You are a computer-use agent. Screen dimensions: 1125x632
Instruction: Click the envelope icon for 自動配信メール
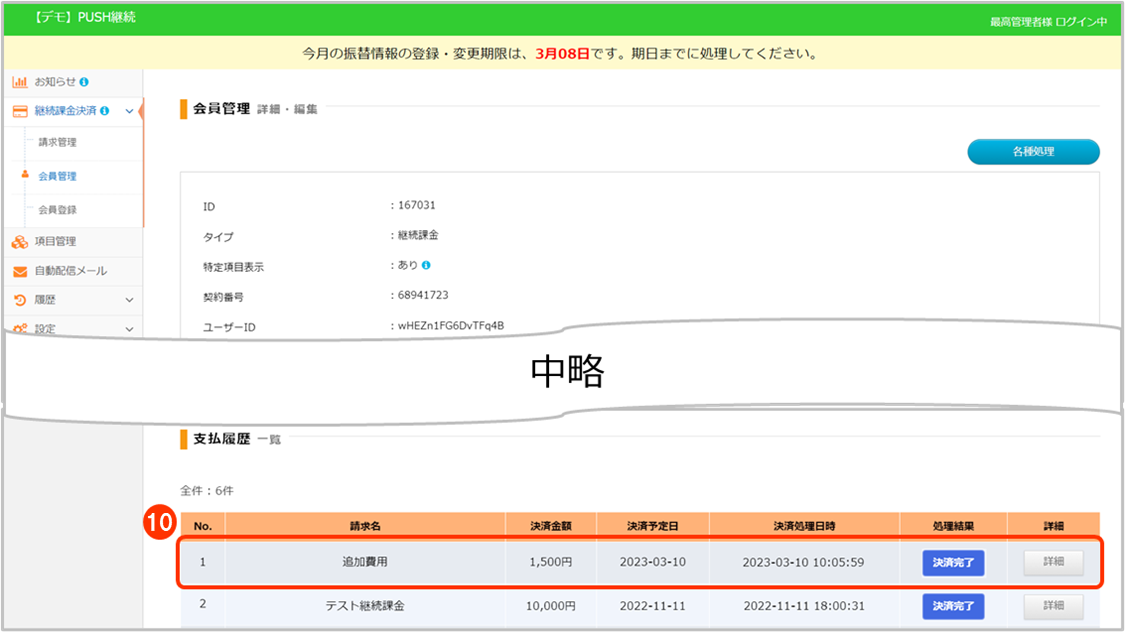point(19,271)
